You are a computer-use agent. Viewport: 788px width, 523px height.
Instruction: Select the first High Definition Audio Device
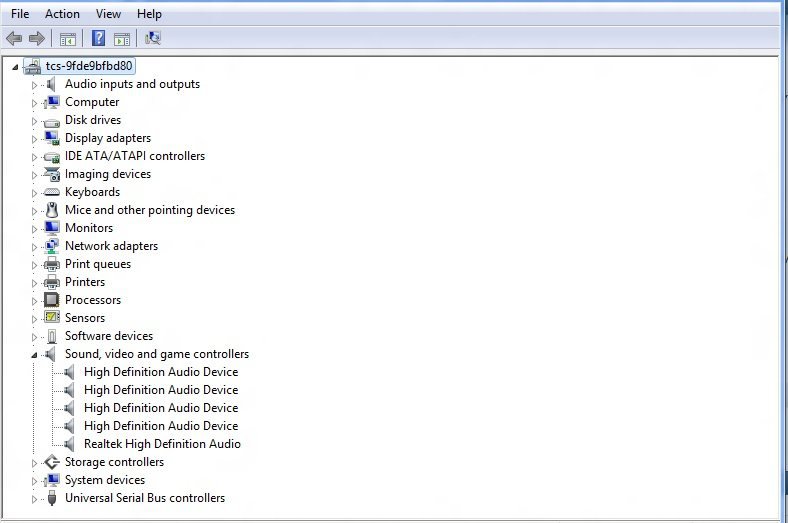[160, 372]
